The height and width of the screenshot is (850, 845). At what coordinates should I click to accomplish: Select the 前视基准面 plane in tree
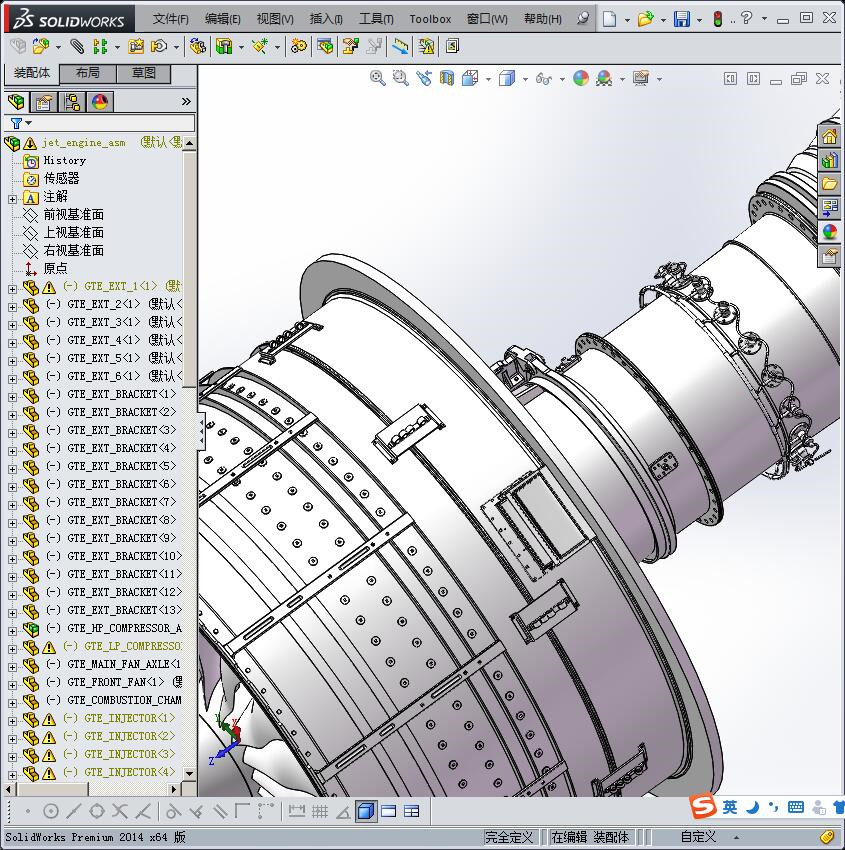[73, 215]
